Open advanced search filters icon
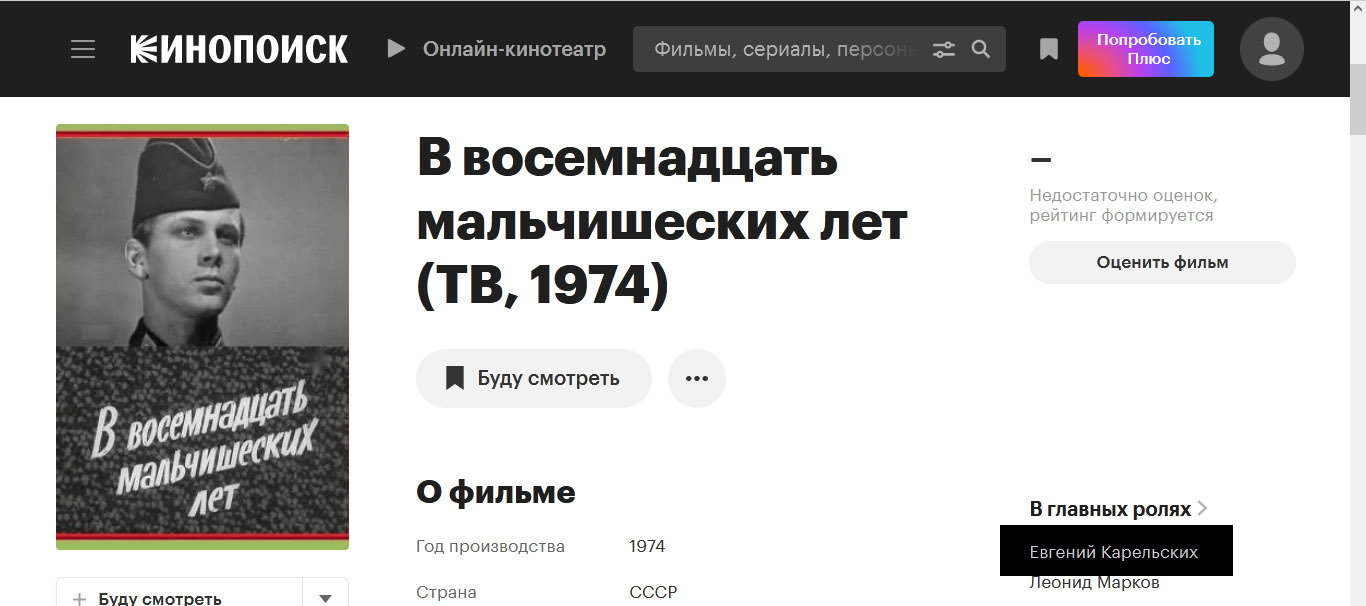The image size is (1366, 606). click(x=943, y=49)
